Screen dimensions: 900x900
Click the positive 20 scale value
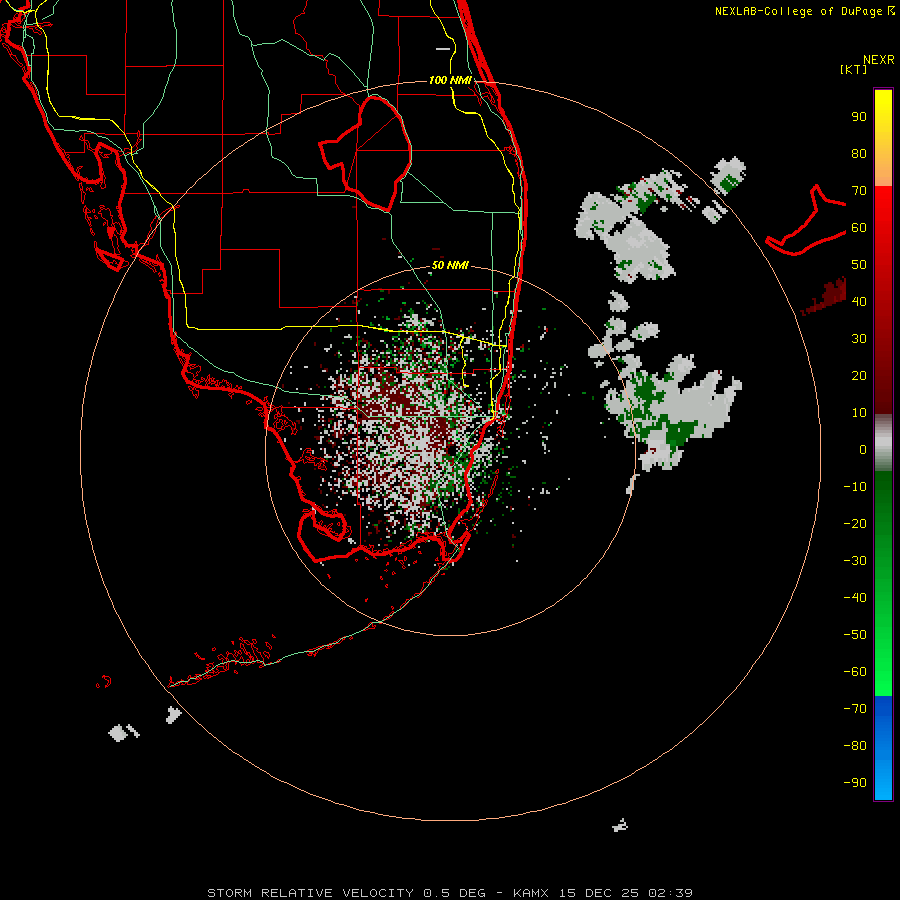(x=859, y=375)
